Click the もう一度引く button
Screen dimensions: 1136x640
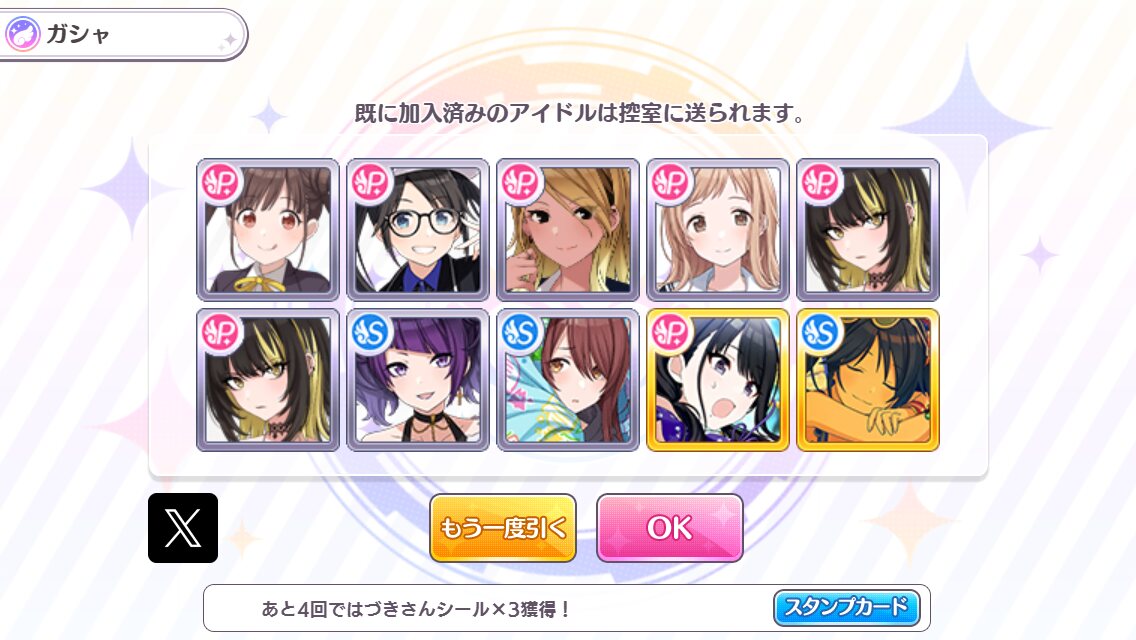[503, 528]
